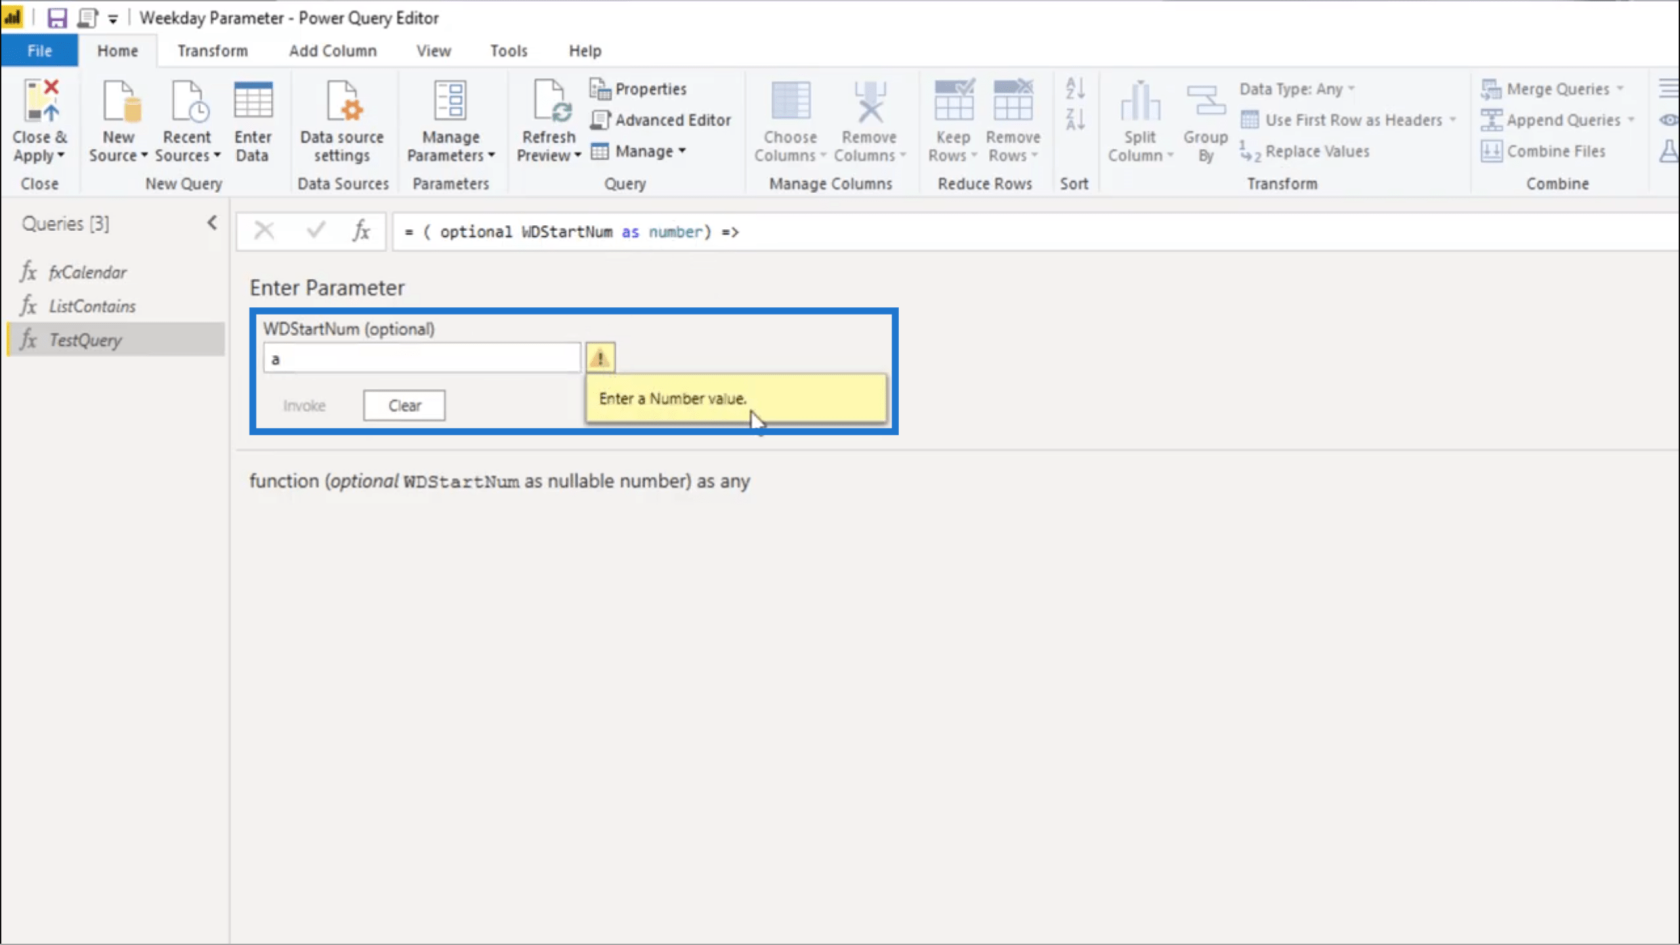Screen dimensions: 1680x945
Task: Click Replace Values in Transform group
Action: pyautogui.click(x=1305, y=151)
